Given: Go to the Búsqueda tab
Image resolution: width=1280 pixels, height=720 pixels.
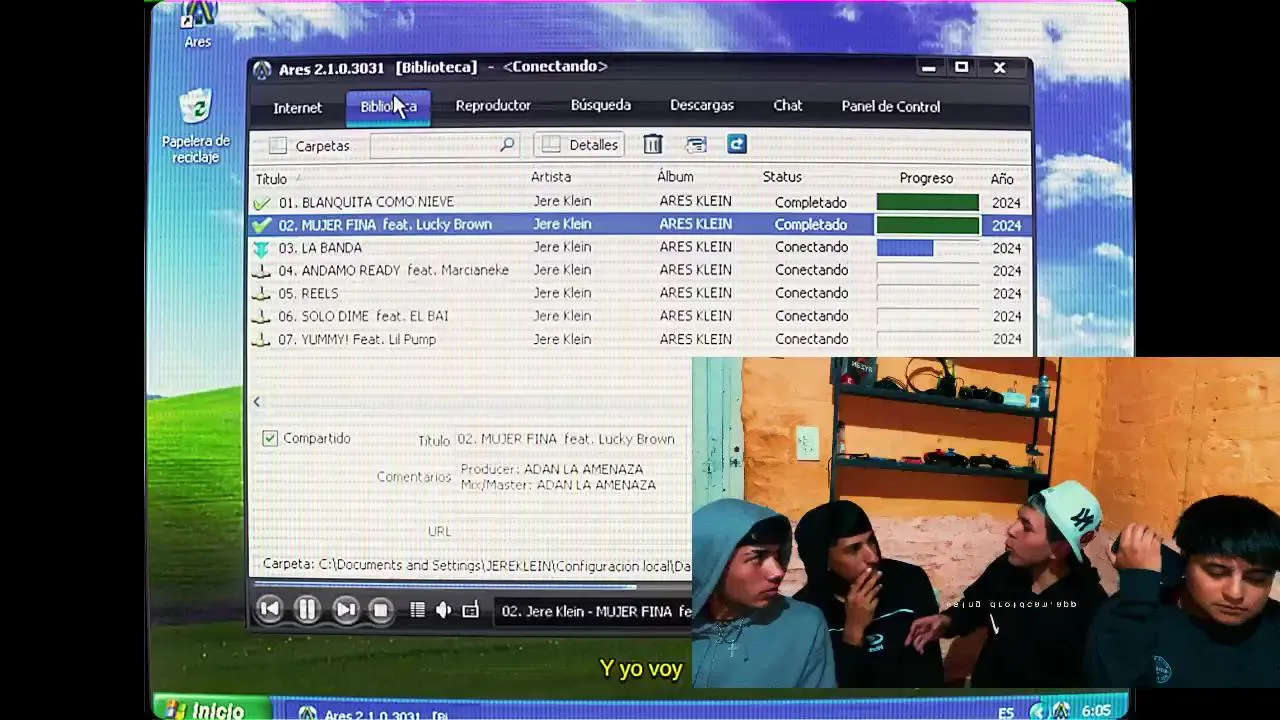Looking at the screenshot, I should (x=600, y=105).
